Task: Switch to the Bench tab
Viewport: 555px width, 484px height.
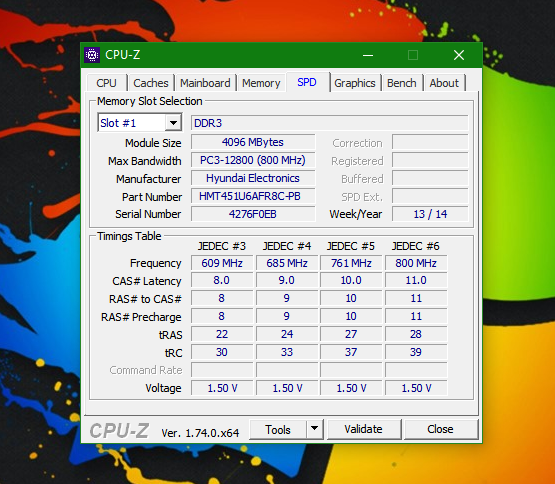Action: (x=402, y=83)
